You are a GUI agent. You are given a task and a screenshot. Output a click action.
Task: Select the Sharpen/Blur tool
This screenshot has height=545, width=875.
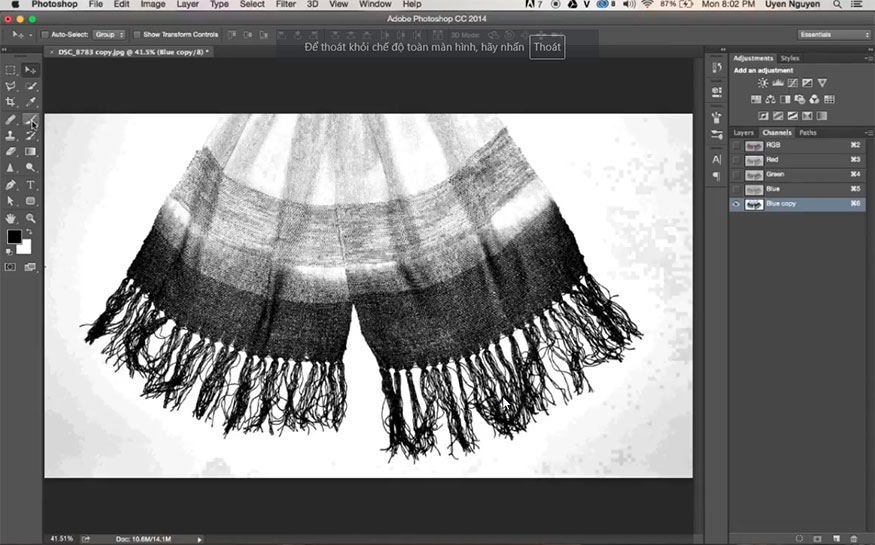tap(11, 167)
